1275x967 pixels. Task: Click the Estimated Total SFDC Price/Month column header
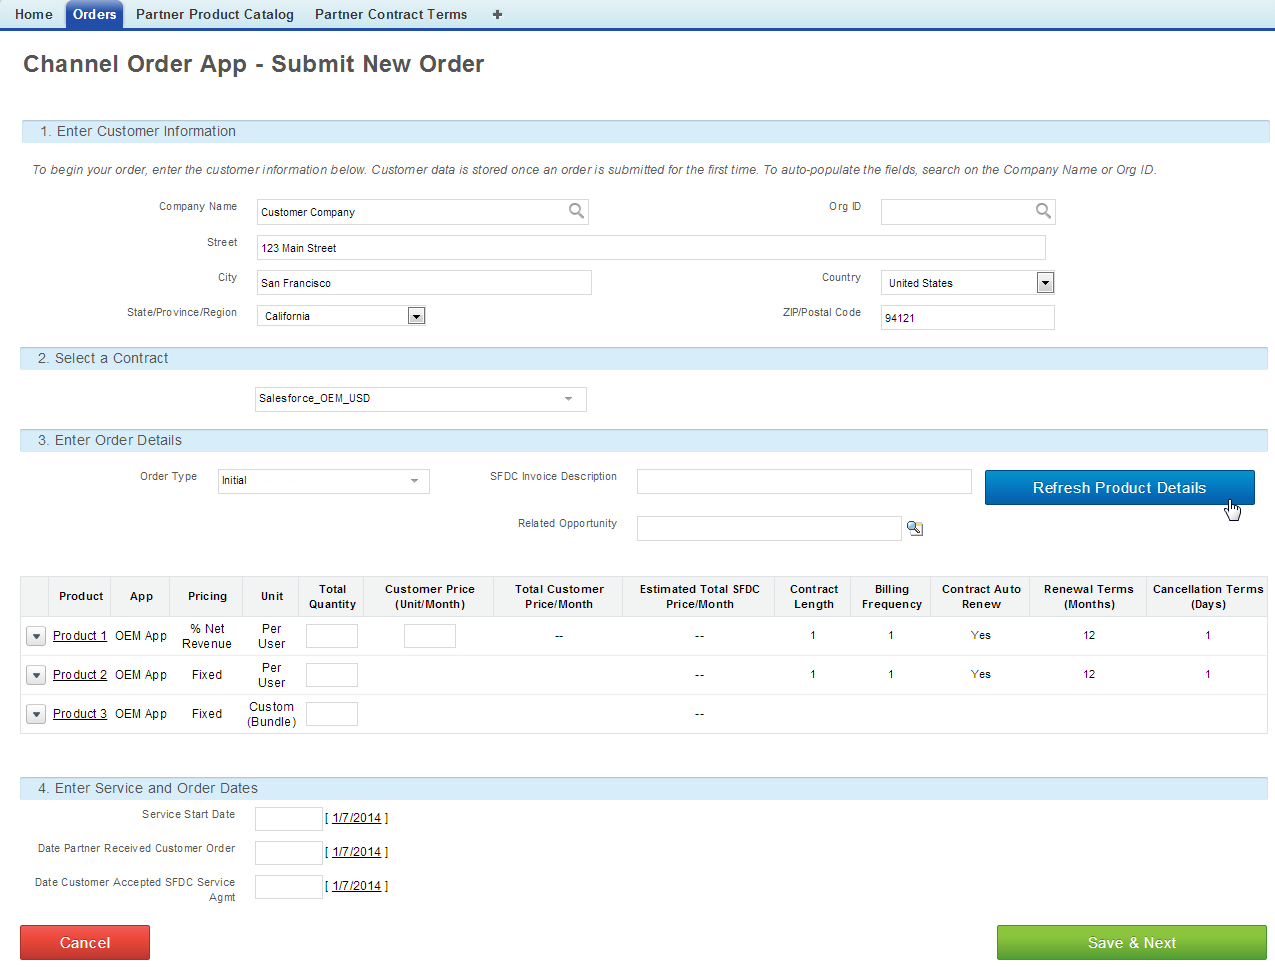coord(700,597)
